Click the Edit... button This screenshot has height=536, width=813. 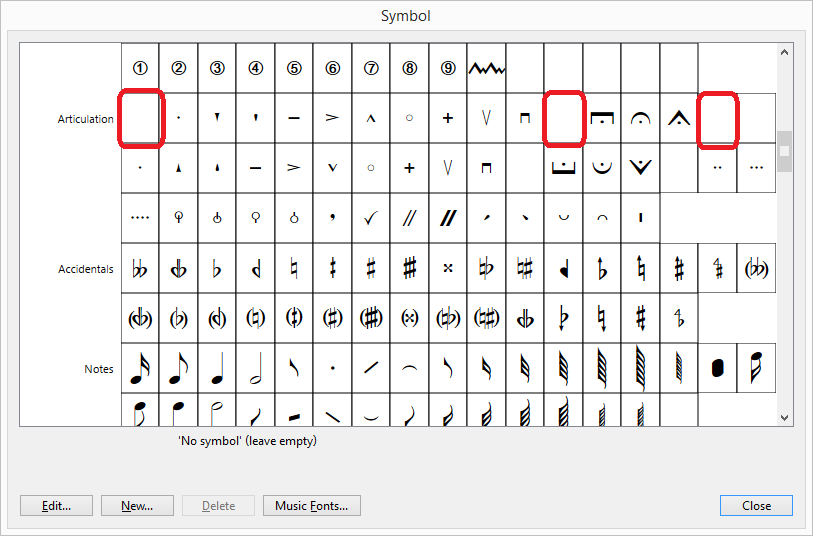(57, 505)
